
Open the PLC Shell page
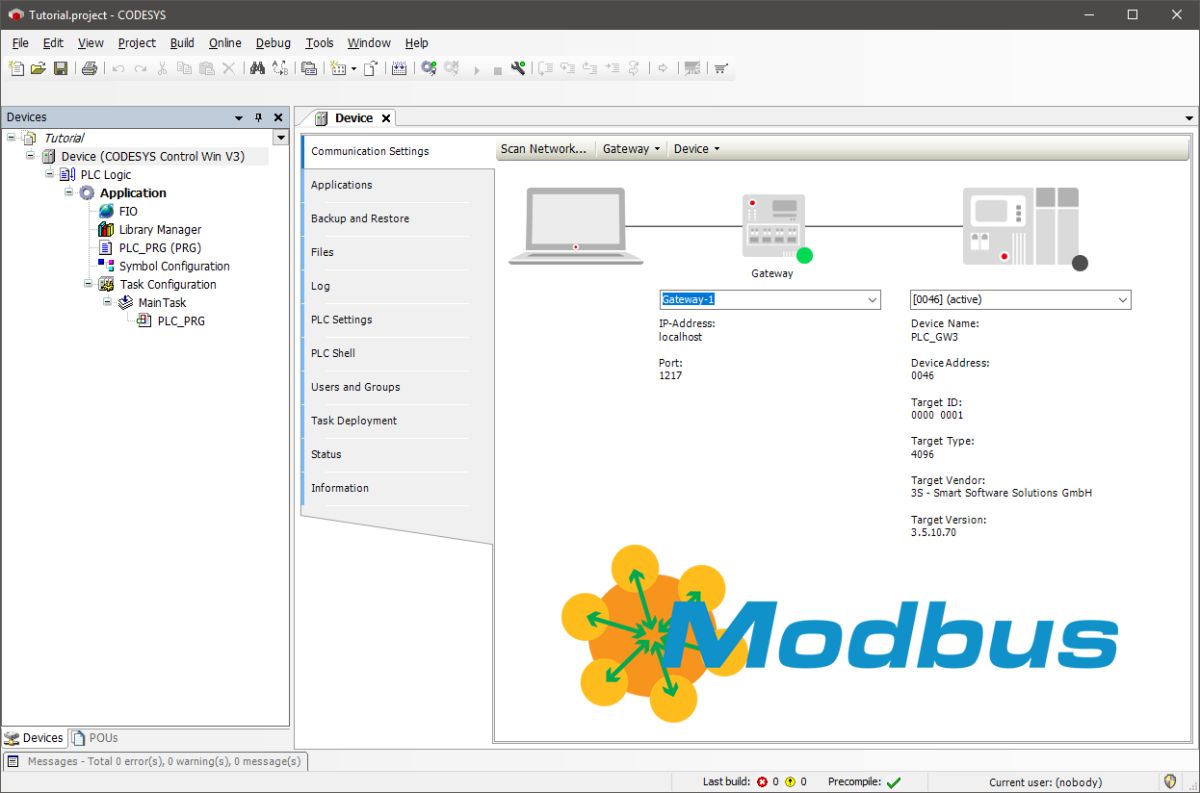pyautogui.click(x=385, y=353)
